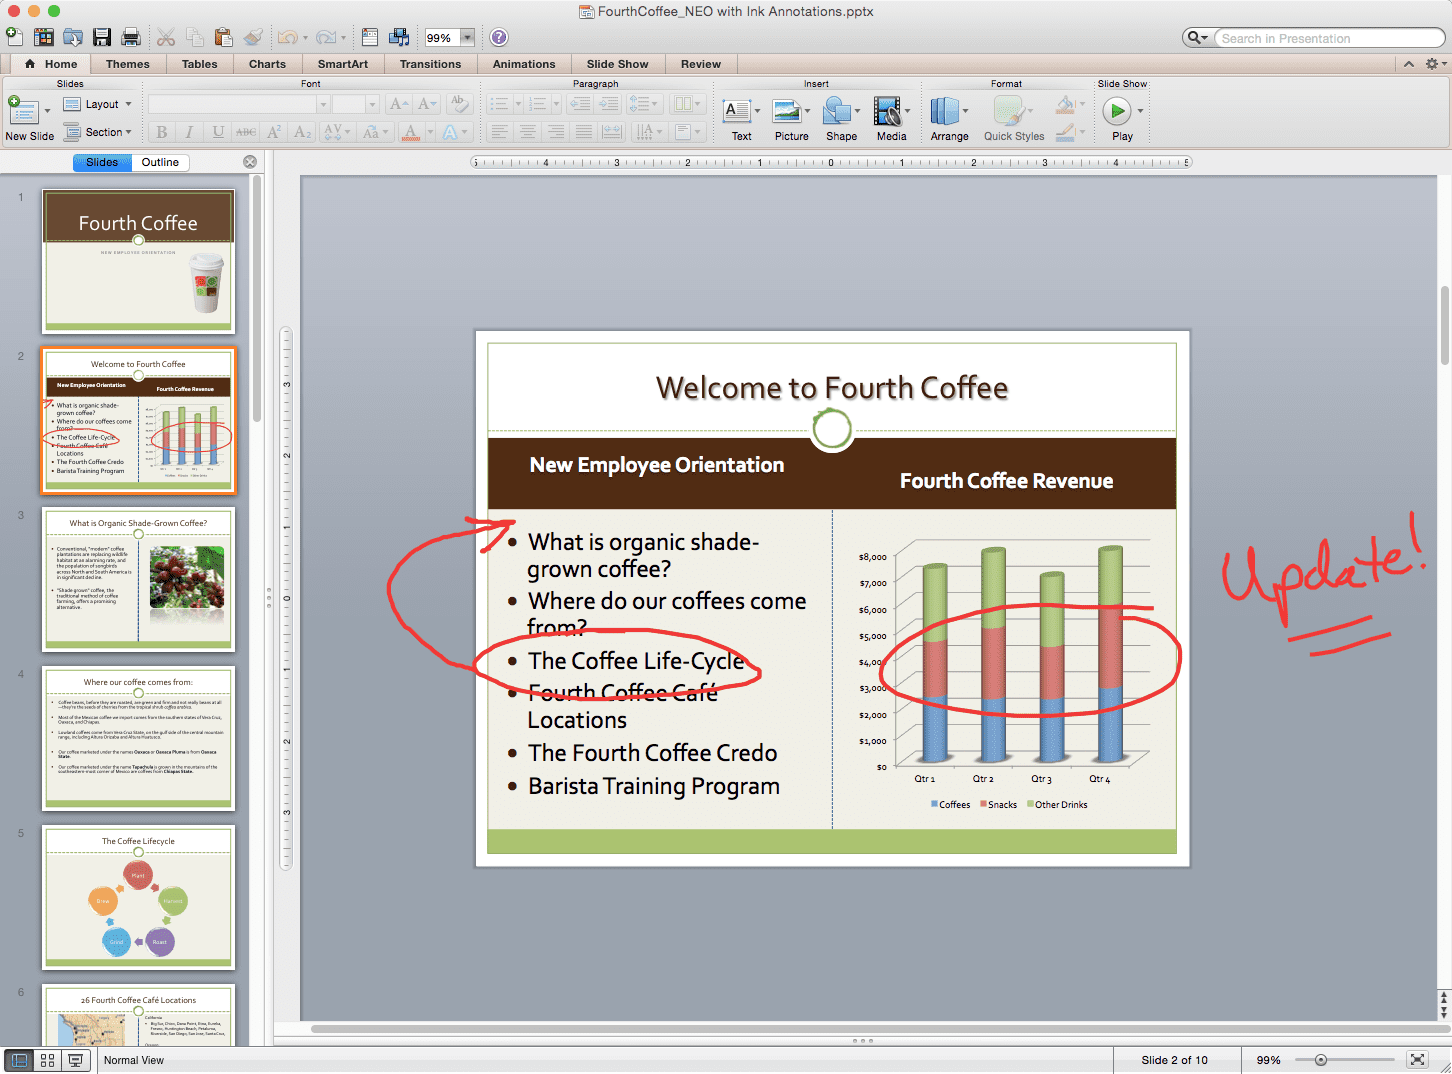
Task: Click the status bar zoom slider handle
Action: coord(1321,1060)
